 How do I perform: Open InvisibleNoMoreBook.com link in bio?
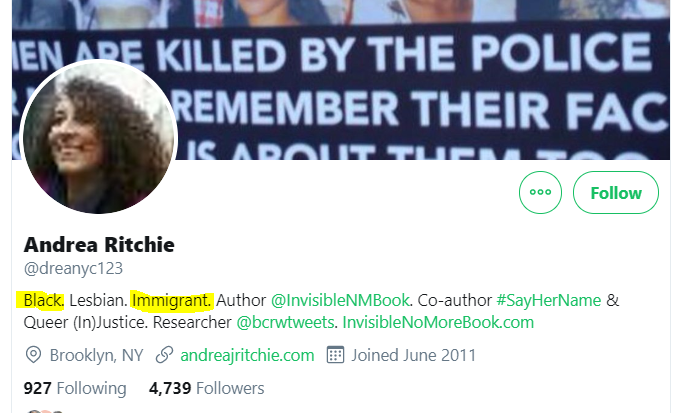click(x=438, y=322)
